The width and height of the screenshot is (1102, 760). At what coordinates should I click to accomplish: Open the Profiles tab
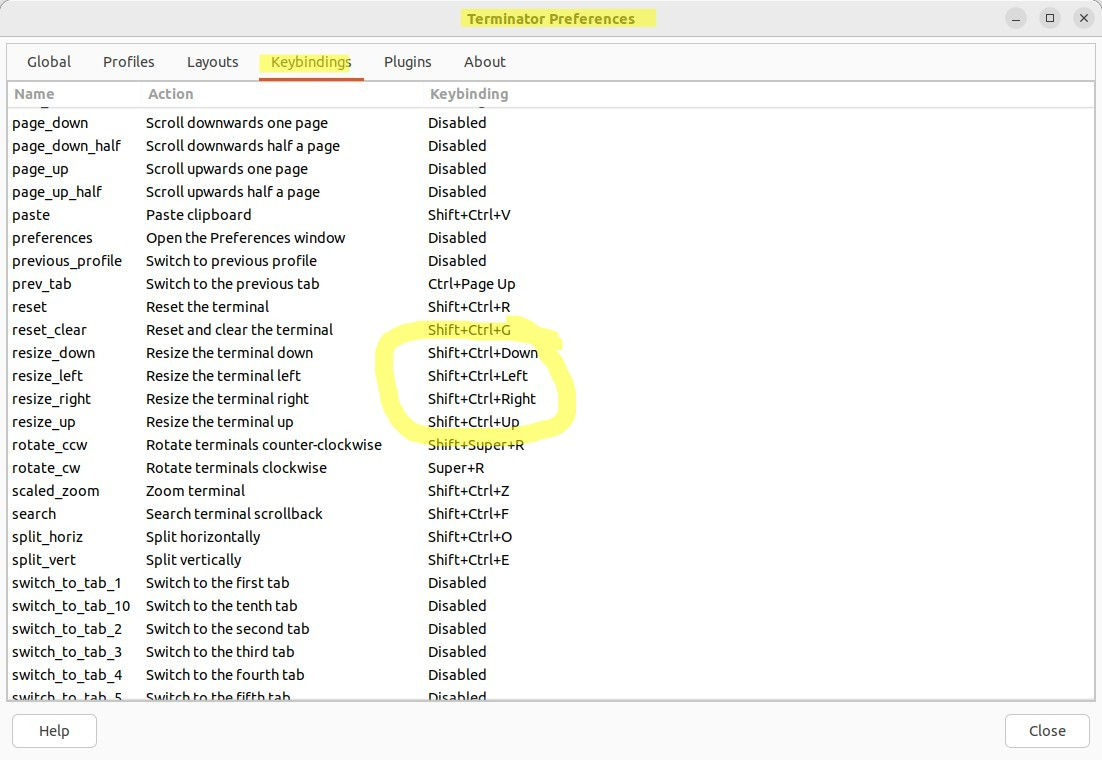point(128,62)
